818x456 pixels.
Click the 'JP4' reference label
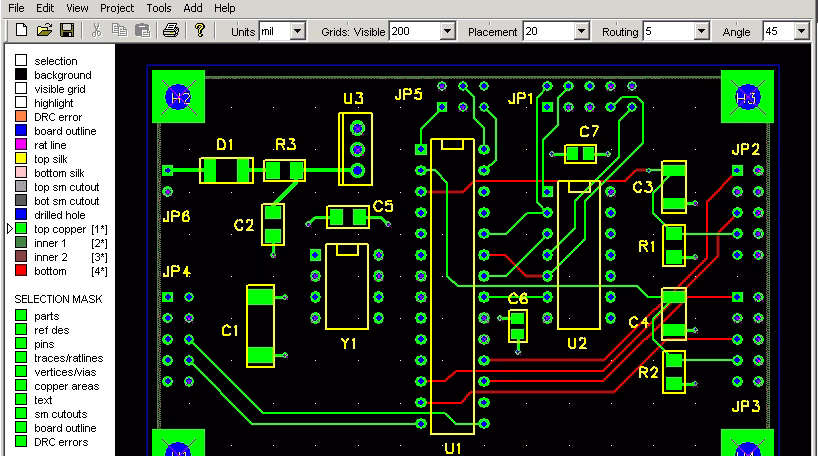pos(176,271)
